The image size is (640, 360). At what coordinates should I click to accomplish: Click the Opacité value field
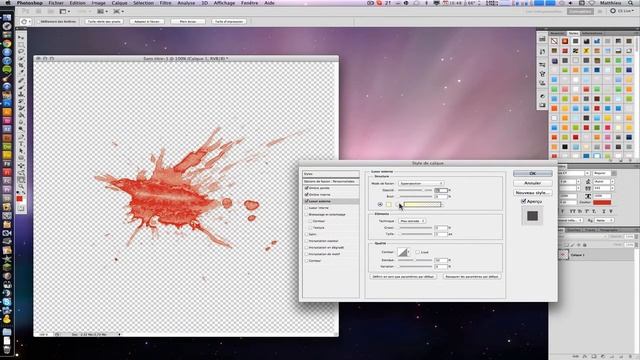coord(441,190)
